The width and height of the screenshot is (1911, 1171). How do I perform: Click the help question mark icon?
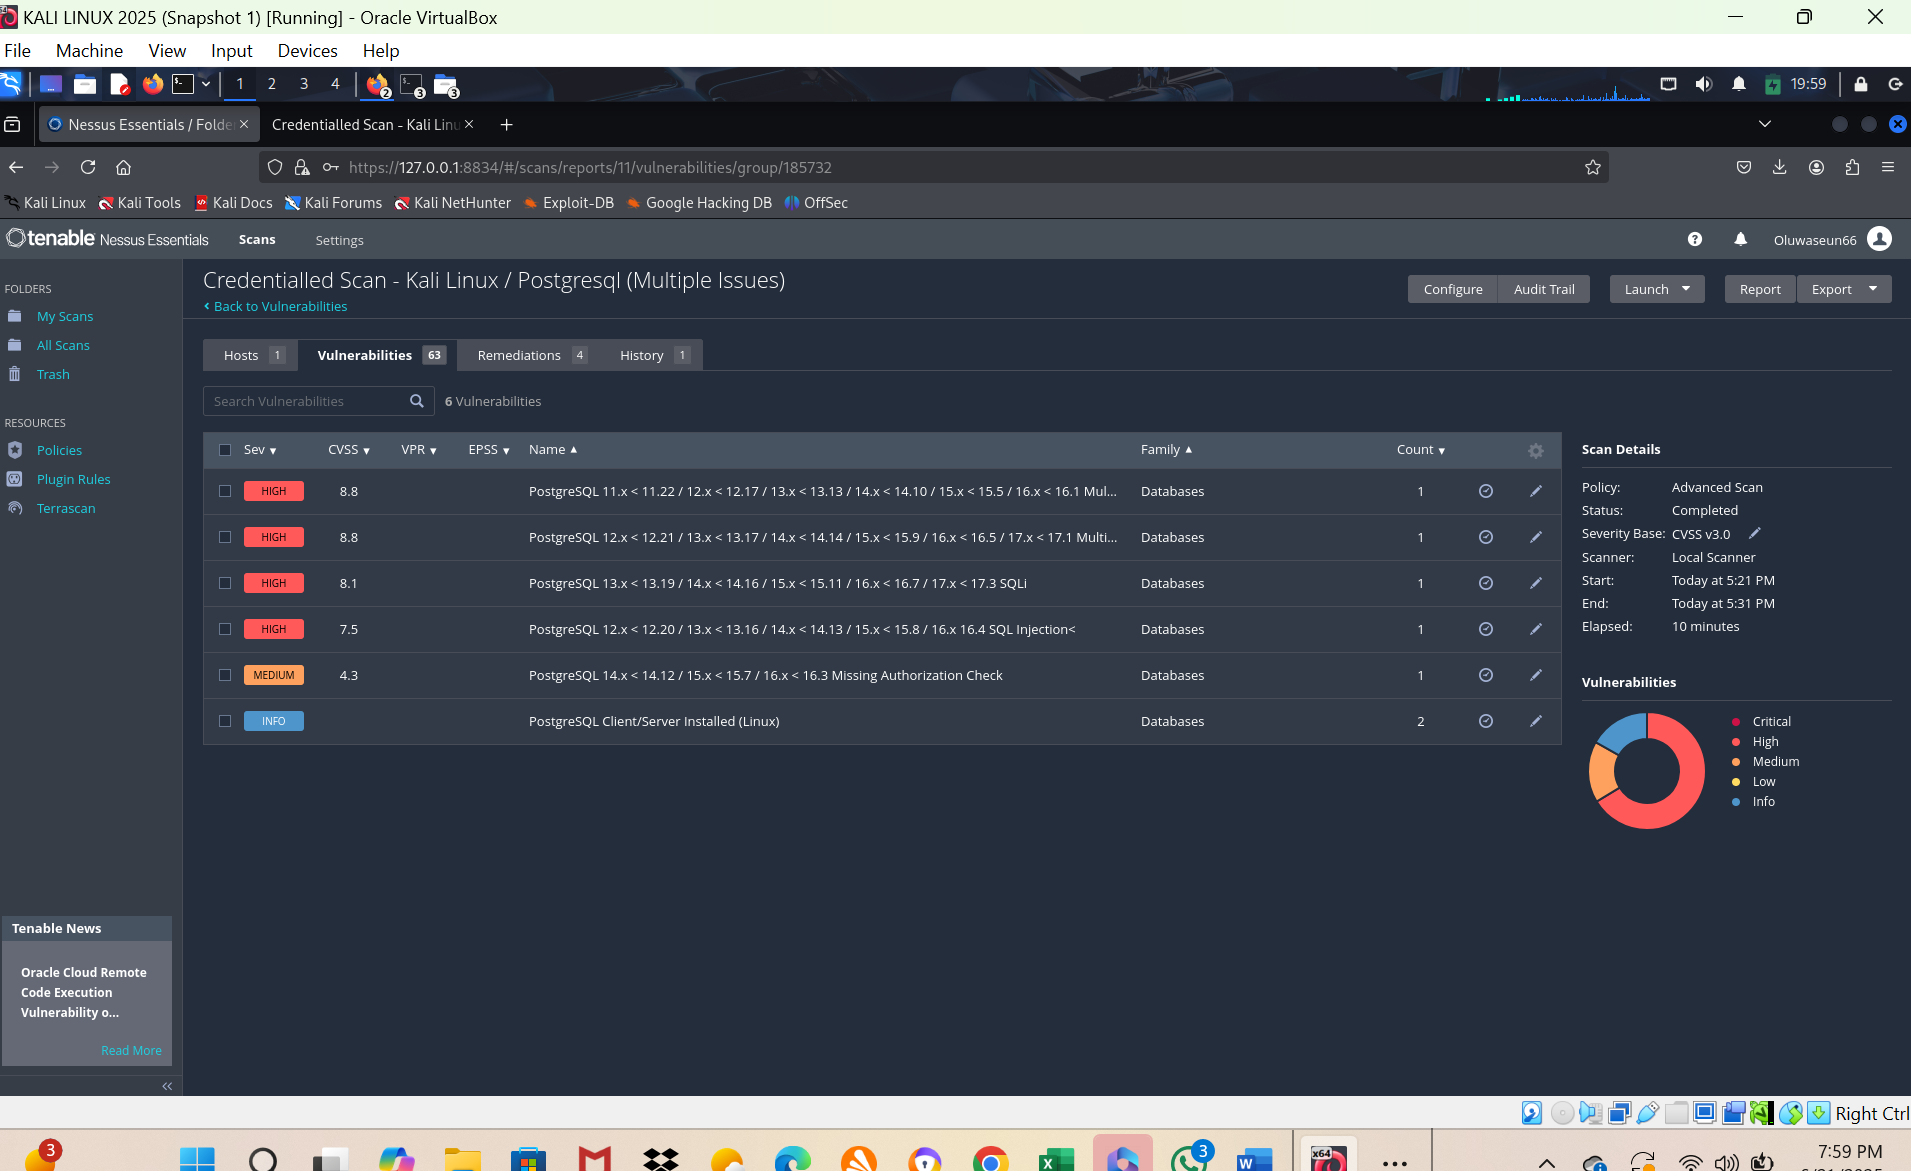[x=1694, y=239]
